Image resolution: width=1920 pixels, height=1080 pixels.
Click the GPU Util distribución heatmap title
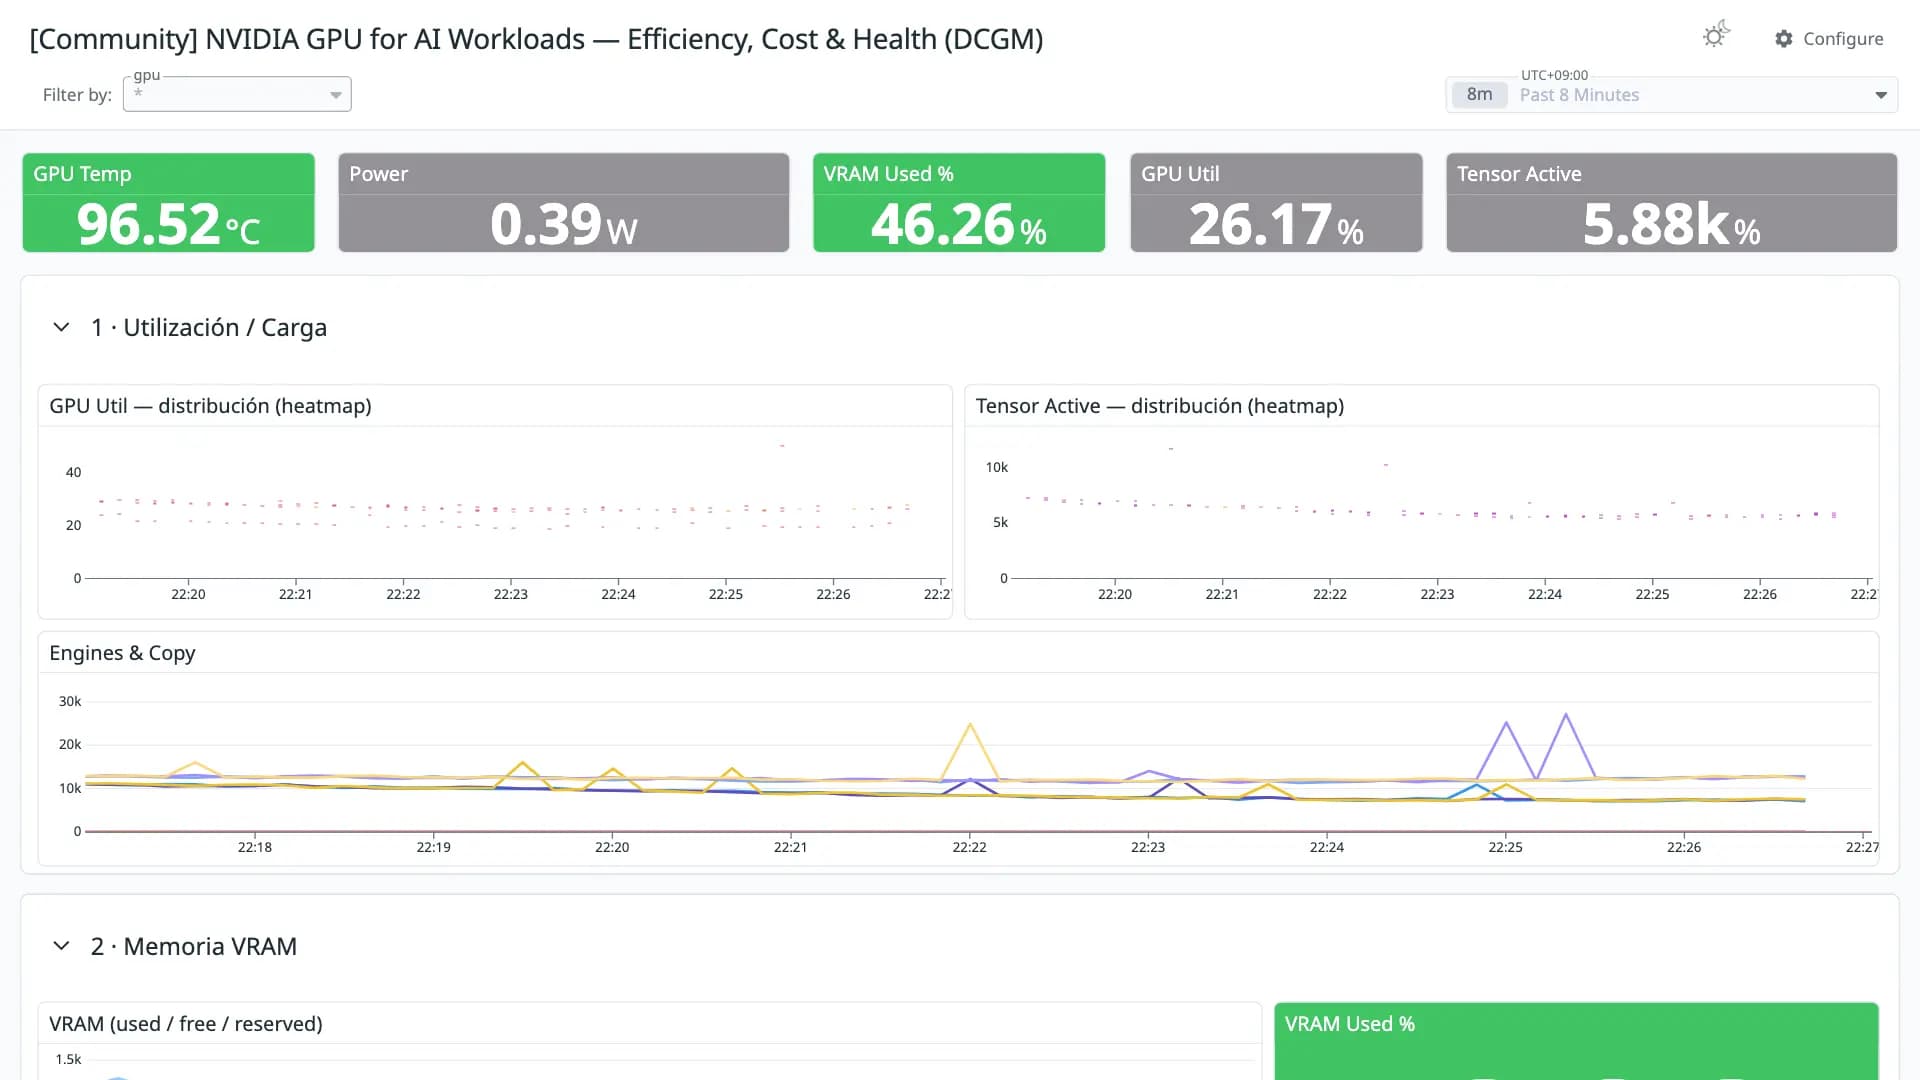[210, 406]
